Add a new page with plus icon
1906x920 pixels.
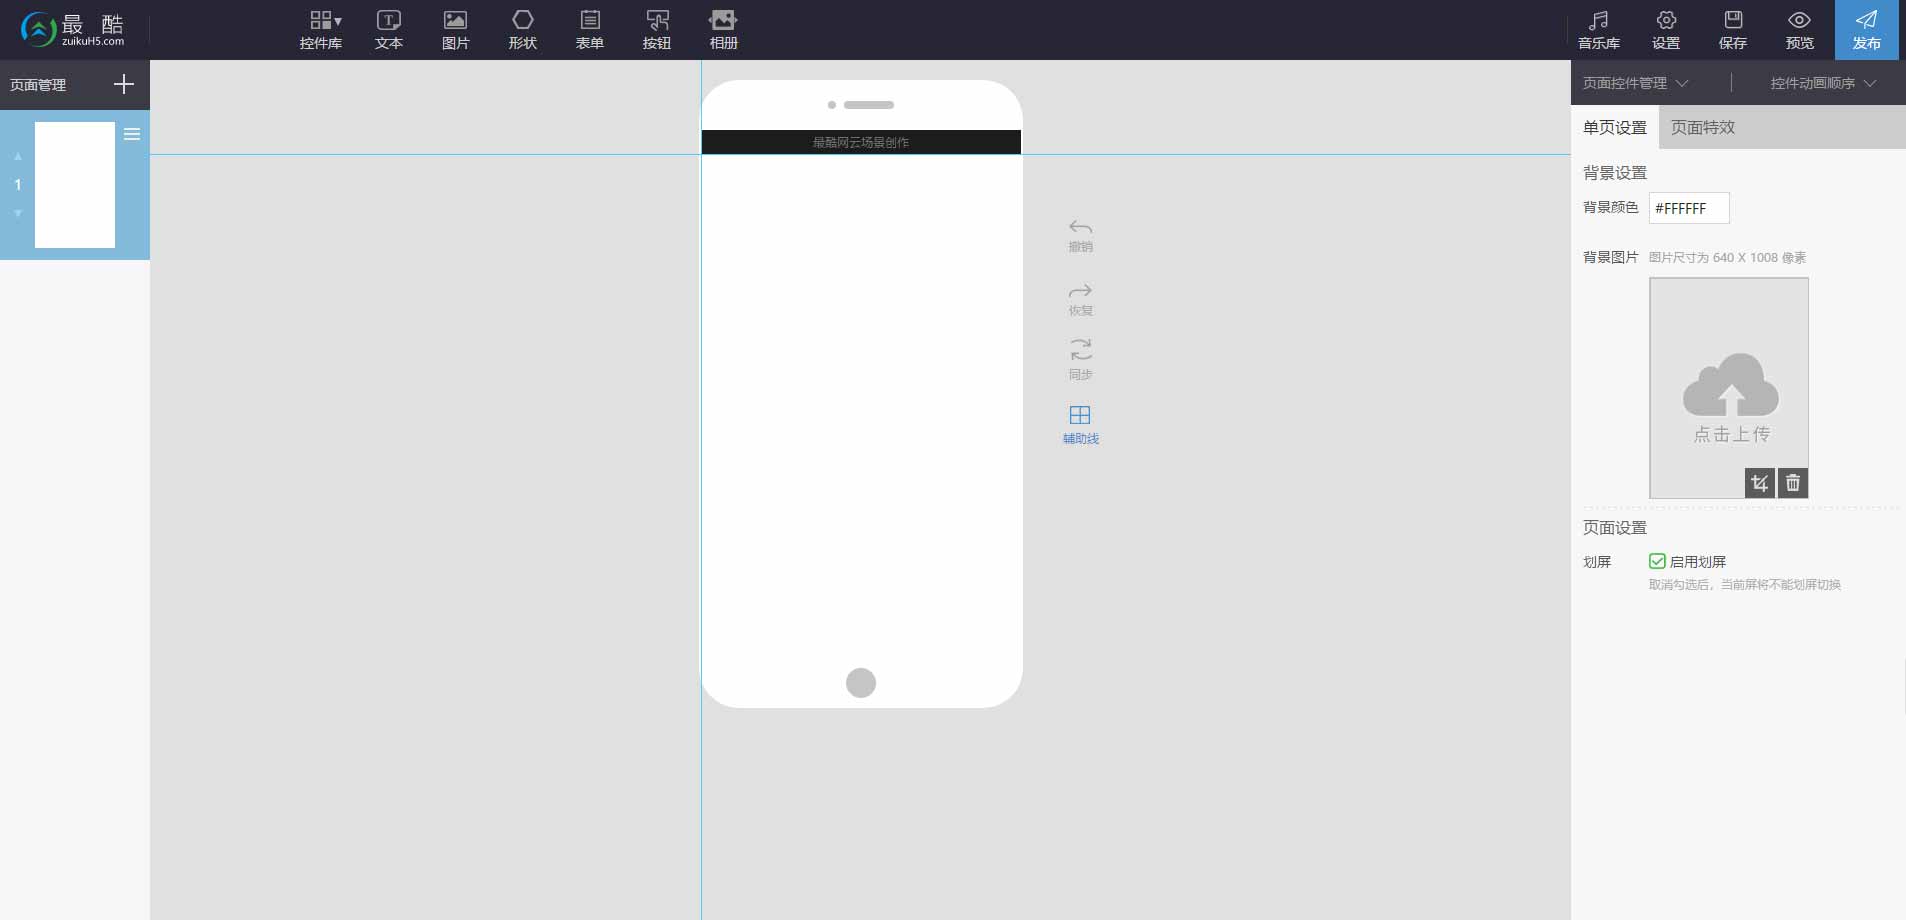click(x=123, y=84)
